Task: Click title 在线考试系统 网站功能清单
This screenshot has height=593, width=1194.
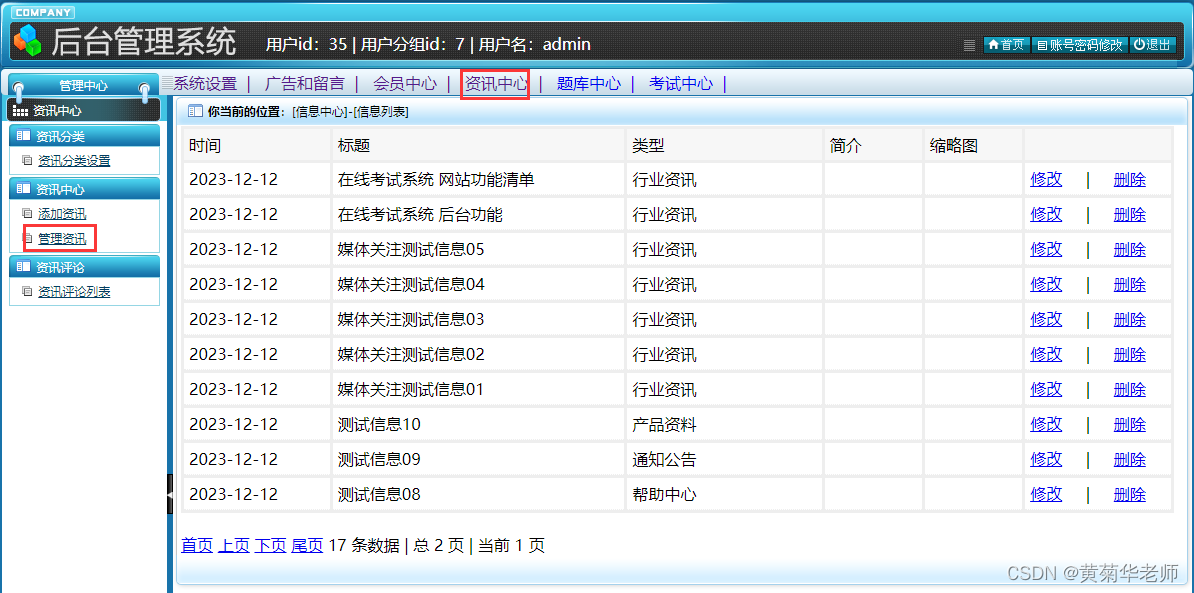Action: 436,180
